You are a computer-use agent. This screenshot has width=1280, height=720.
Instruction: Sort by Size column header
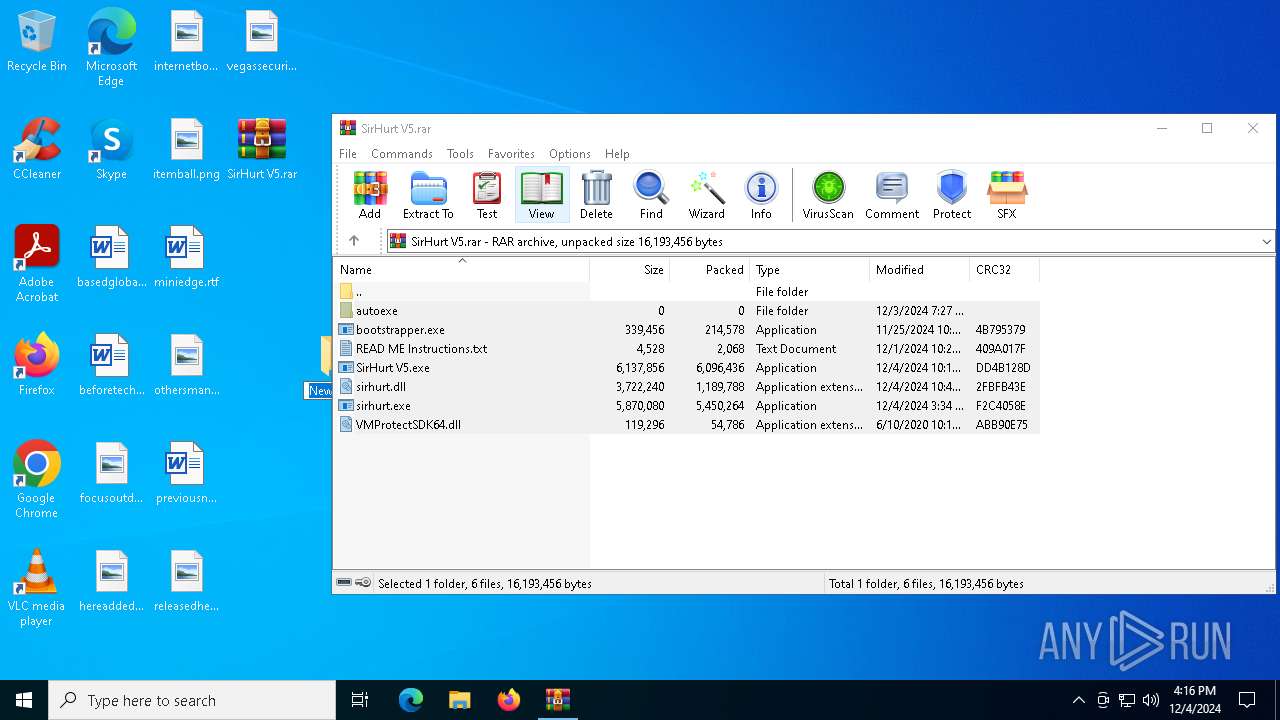(630, 270)
